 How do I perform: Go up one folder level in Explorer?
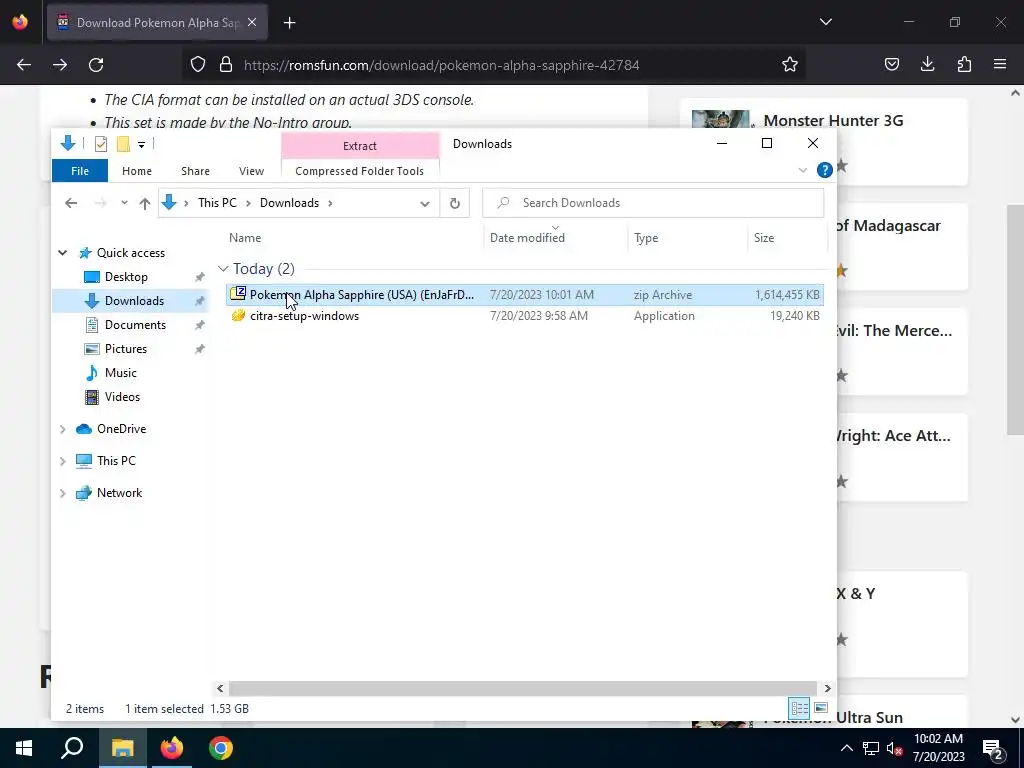point(145,203)
